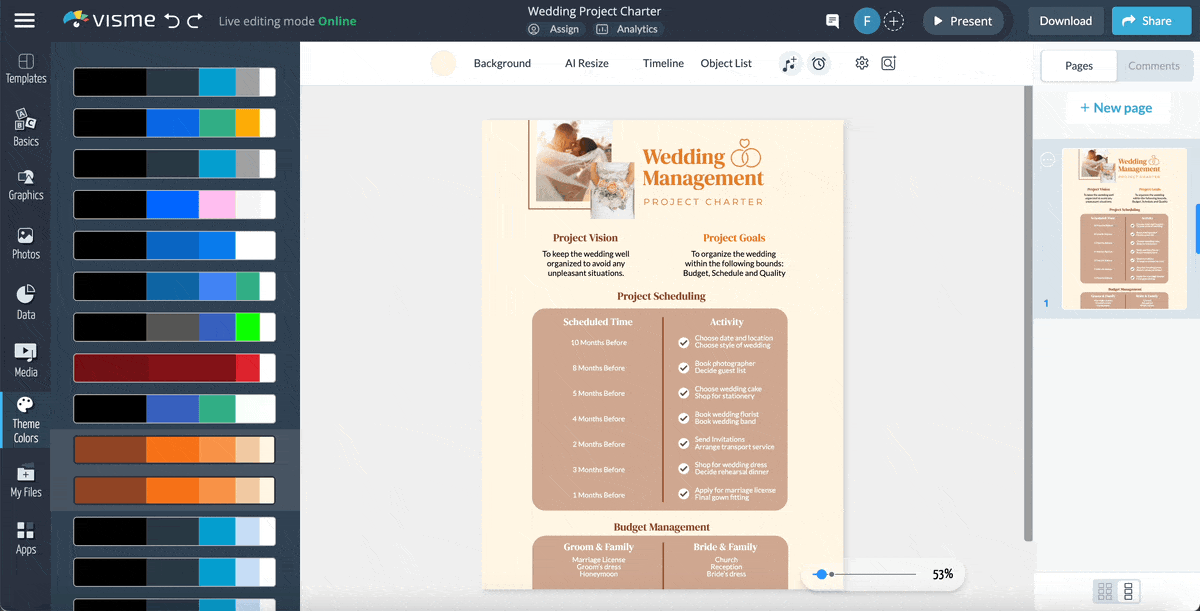The width and height of the screenshot is (1200, 611).
Task: Open the Apps panel
Action: [x=25, y=538]
